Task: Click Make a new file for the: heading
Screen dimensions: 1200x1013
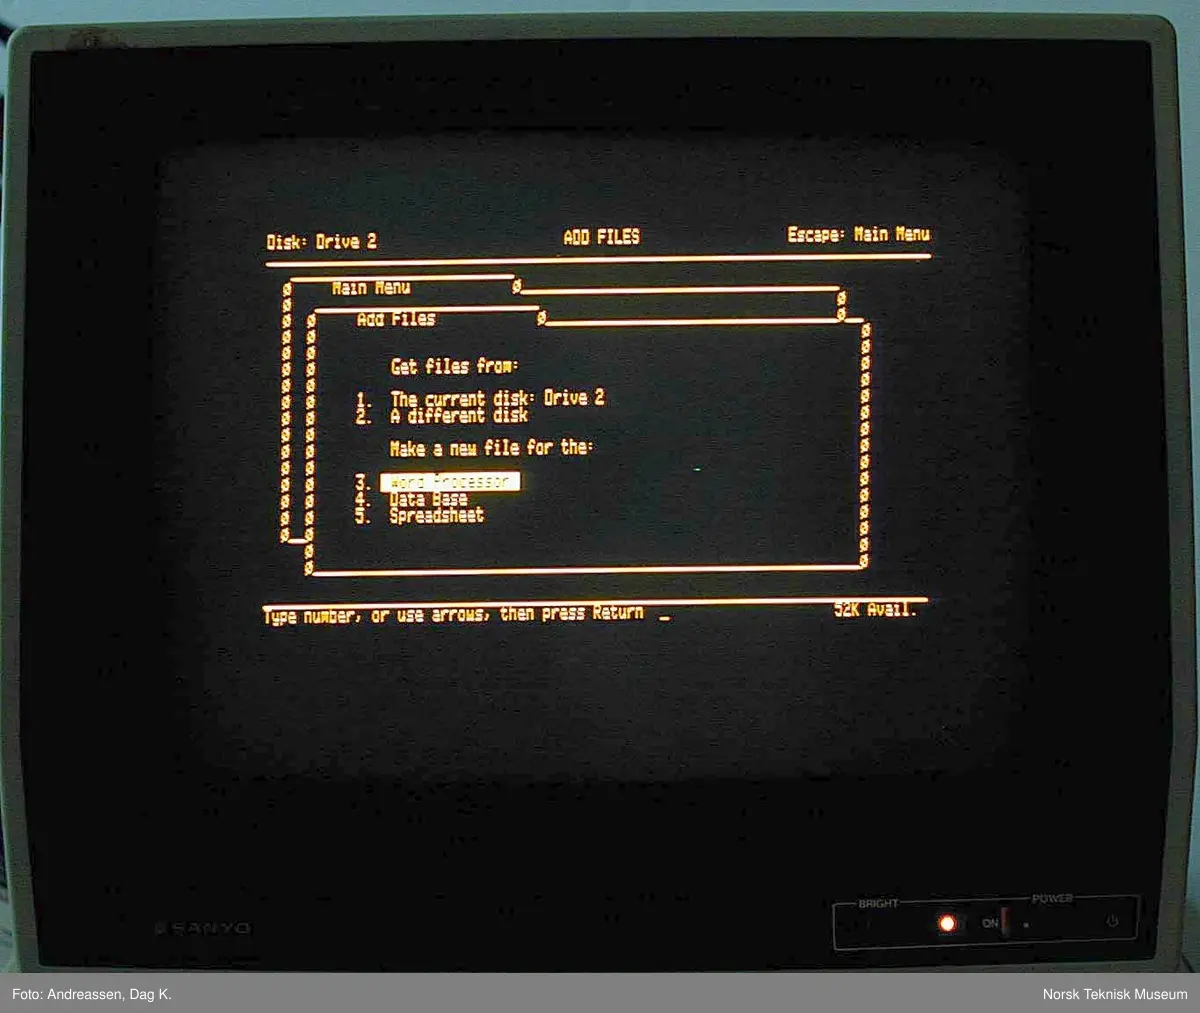Action: point(491,448)
